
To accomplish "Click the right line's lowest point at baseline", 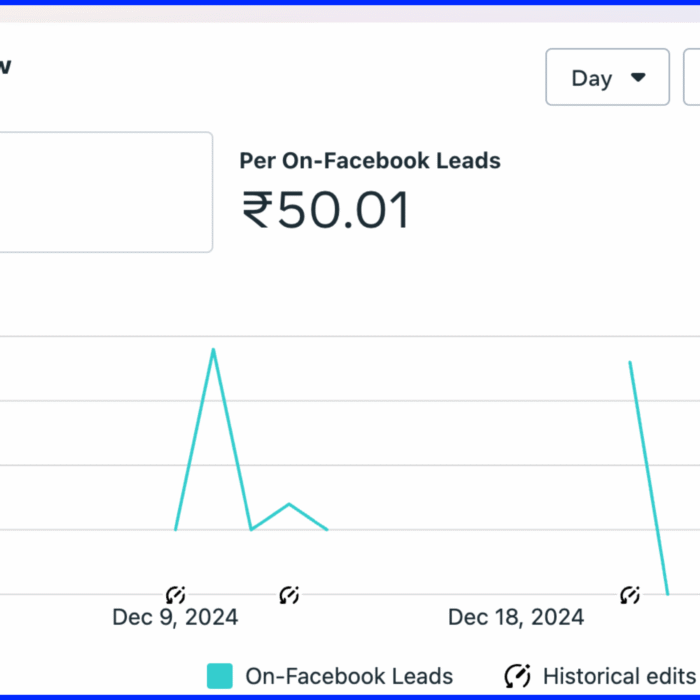I will click(x=667, y=594).
